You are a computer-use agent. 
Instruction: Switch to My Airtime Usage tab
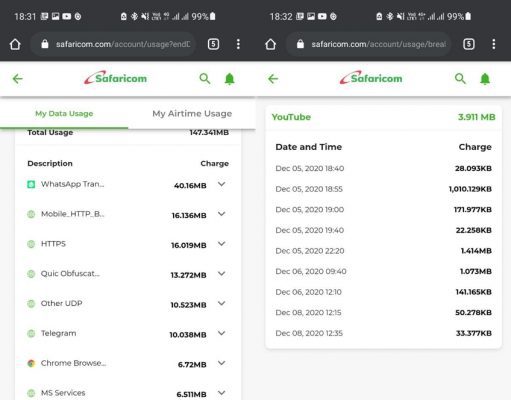[192, 114]
